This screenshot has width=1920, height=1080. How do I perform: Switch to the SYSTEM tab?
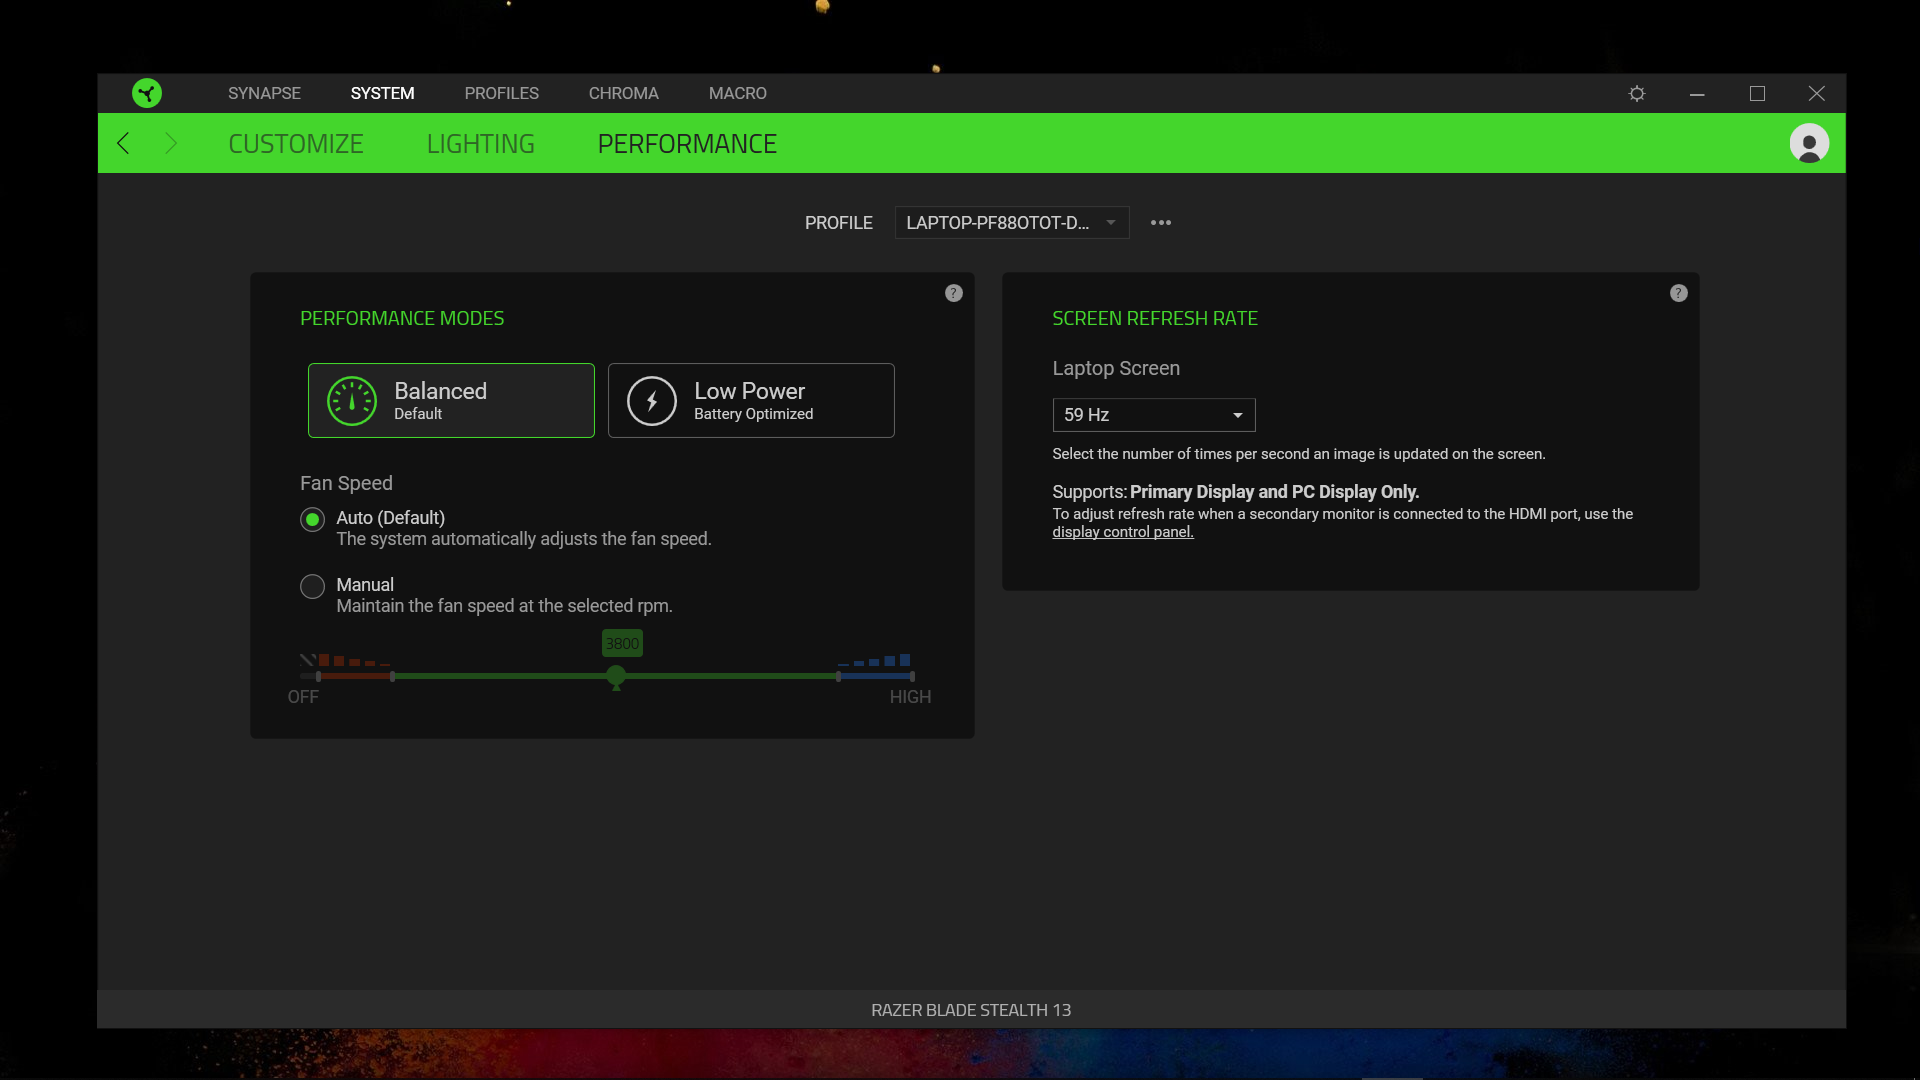(382, 93)
